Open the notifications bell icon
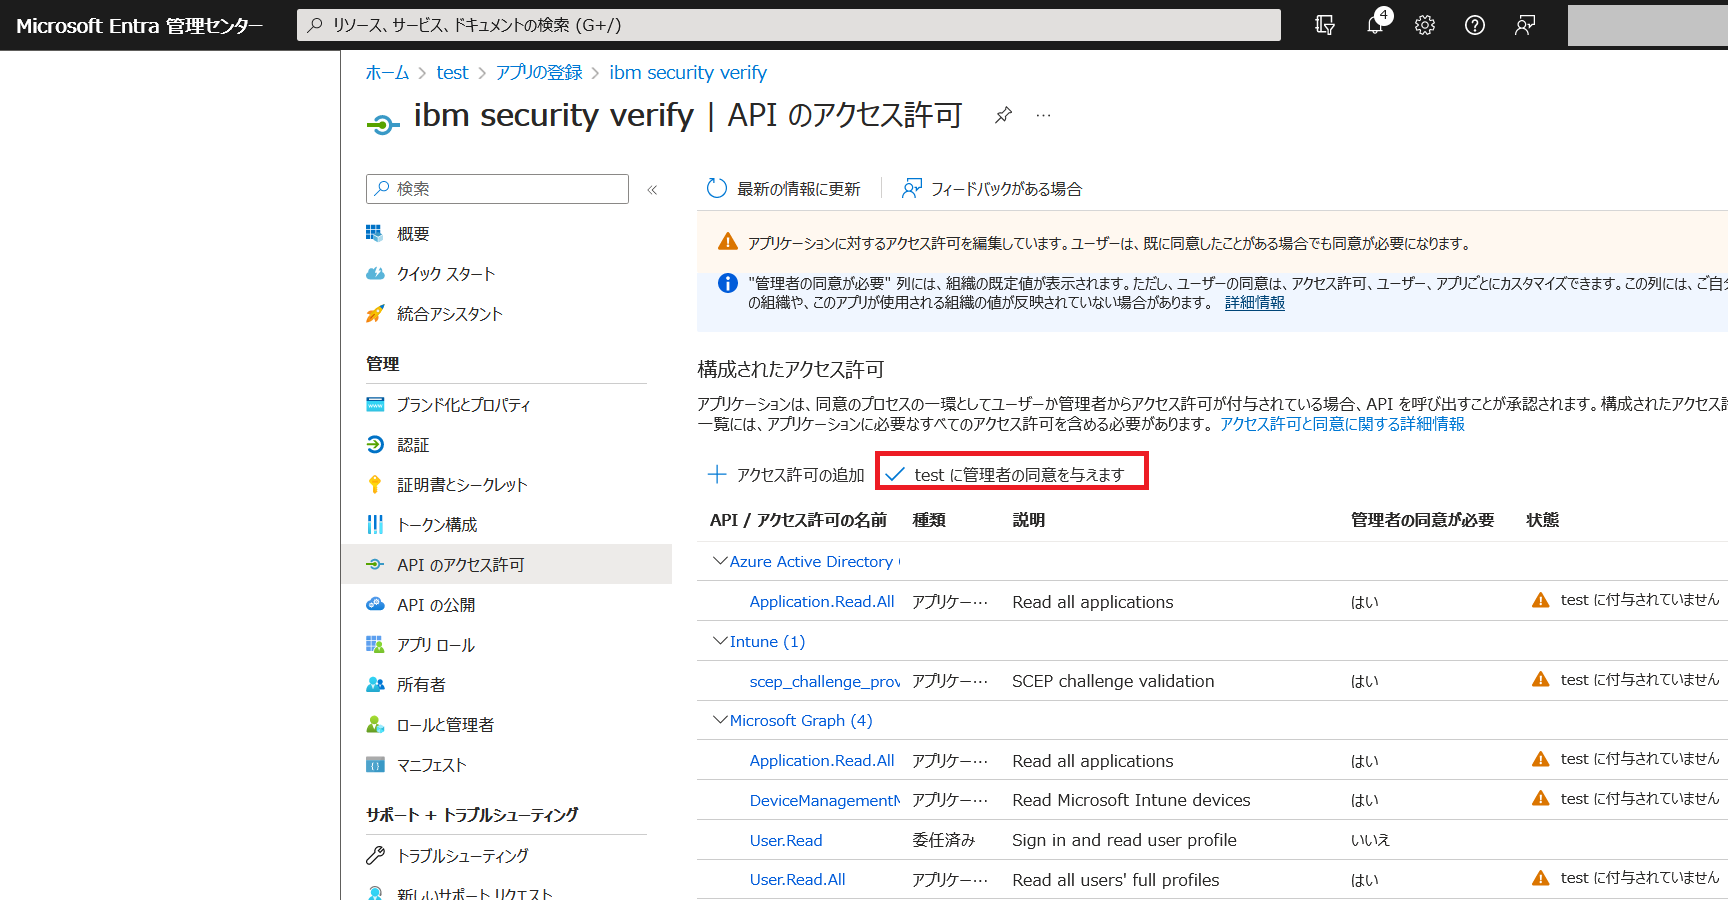Viewport: 1728px width, 900px height. click(x=1376, y=24)
